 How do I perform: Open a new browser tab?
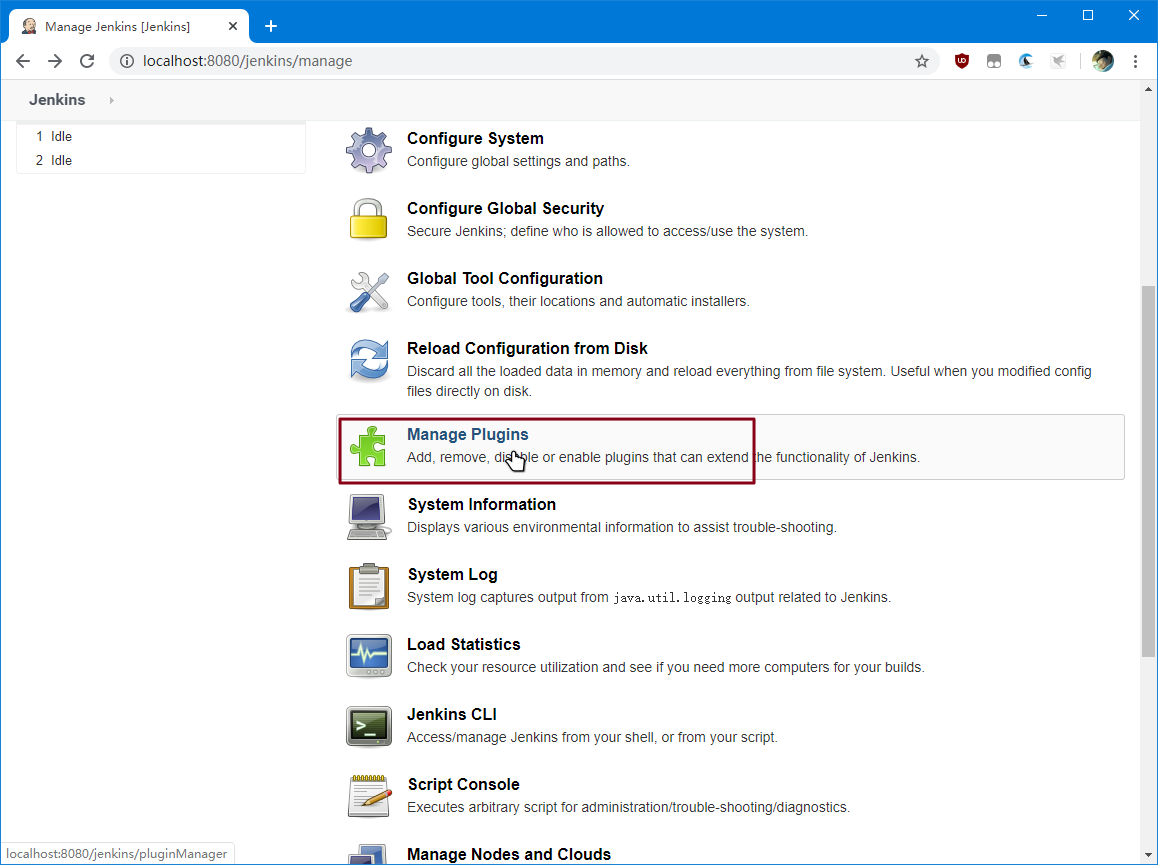point(271,27)
